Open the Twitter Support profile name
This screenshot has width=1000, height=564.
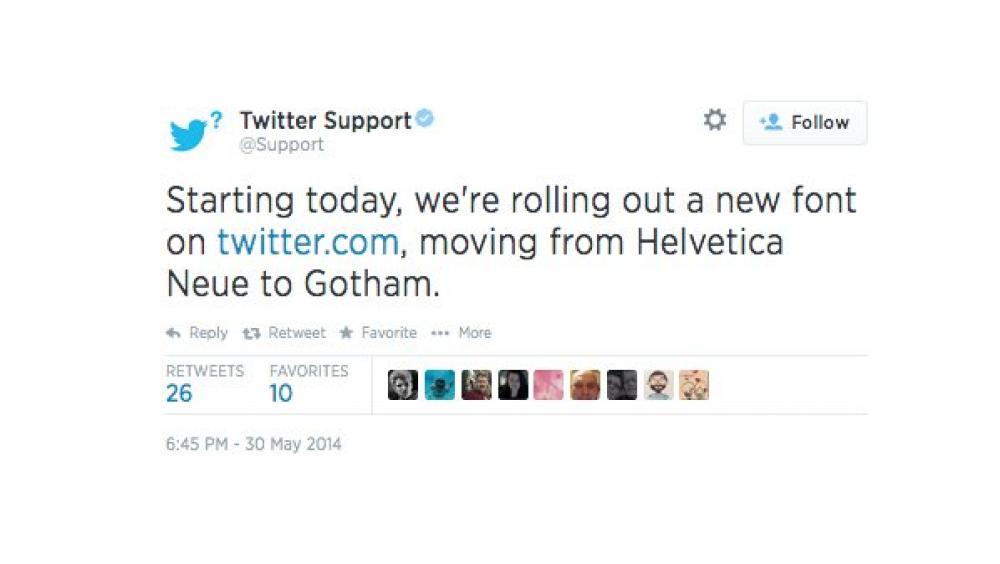tap(325, 121)
